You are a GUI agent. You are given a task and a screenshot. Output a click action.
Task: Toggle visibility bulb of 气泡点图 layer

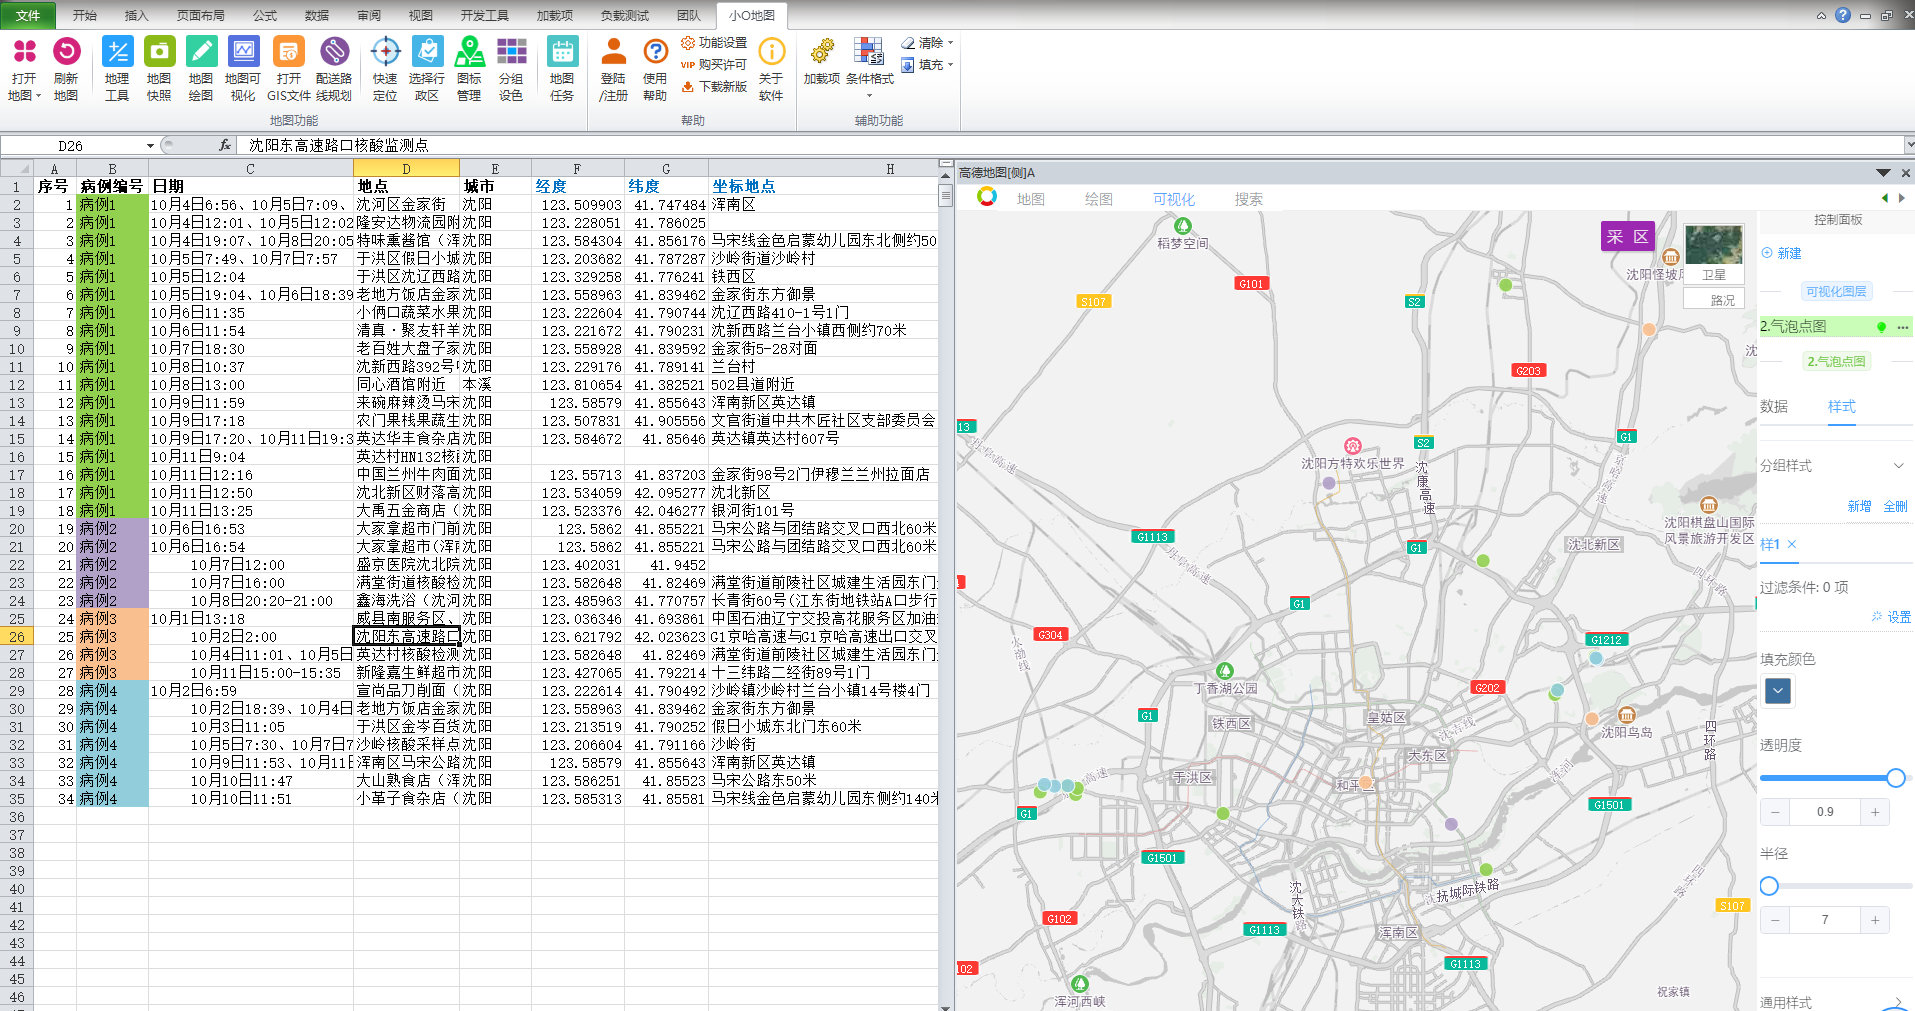click(x=1881, y=327)
